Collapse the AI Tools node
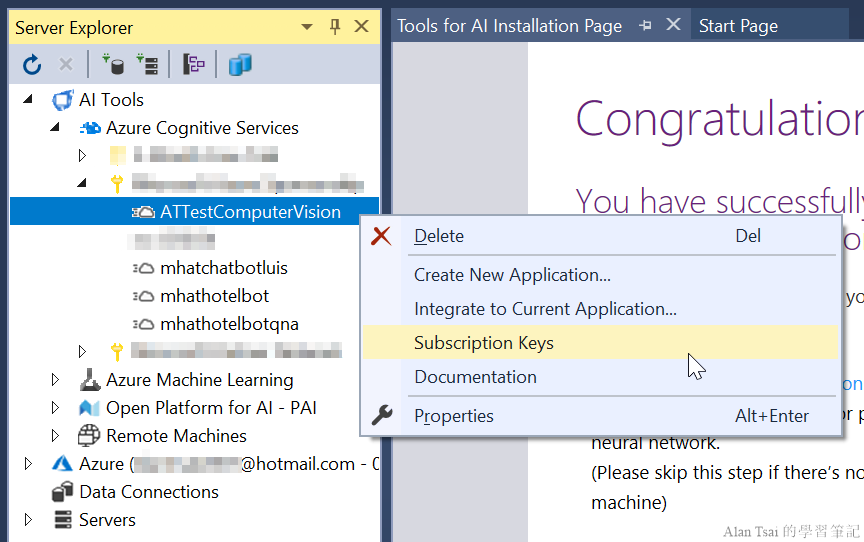Viewport: 864px width, 542px height. click(x=28, y=100)
